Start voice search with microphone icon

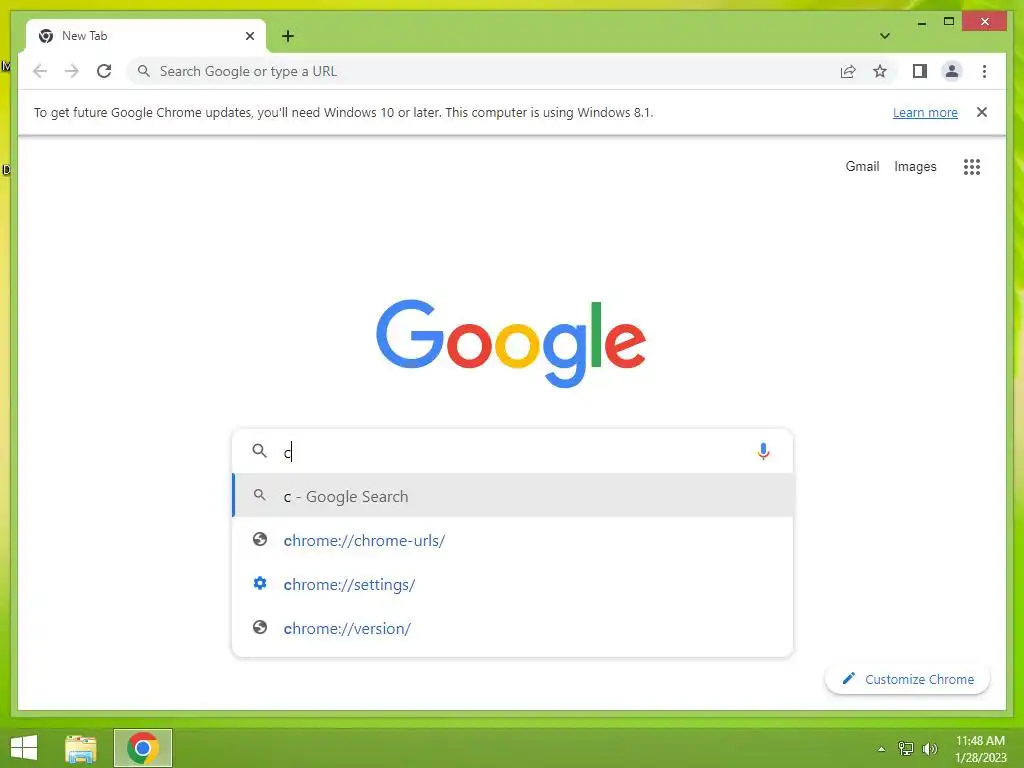[x=763, y=451]
